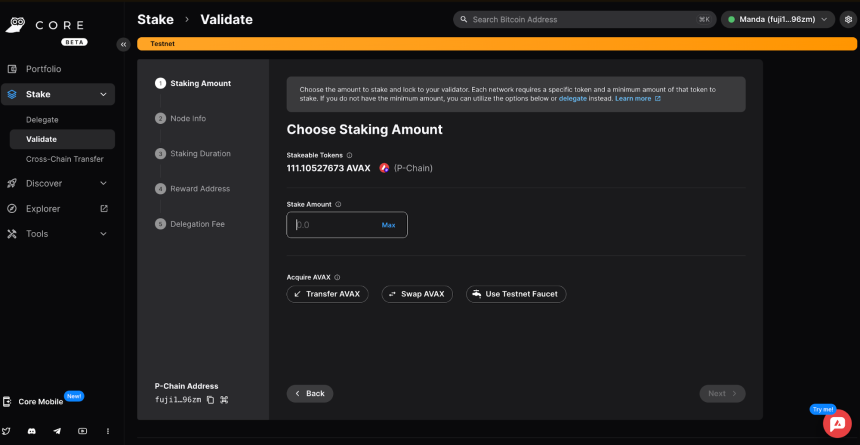The height and width of the screenshot is (445, 860).
Task: Open the vertical three-dots more menu
Action: pos(108,431)
